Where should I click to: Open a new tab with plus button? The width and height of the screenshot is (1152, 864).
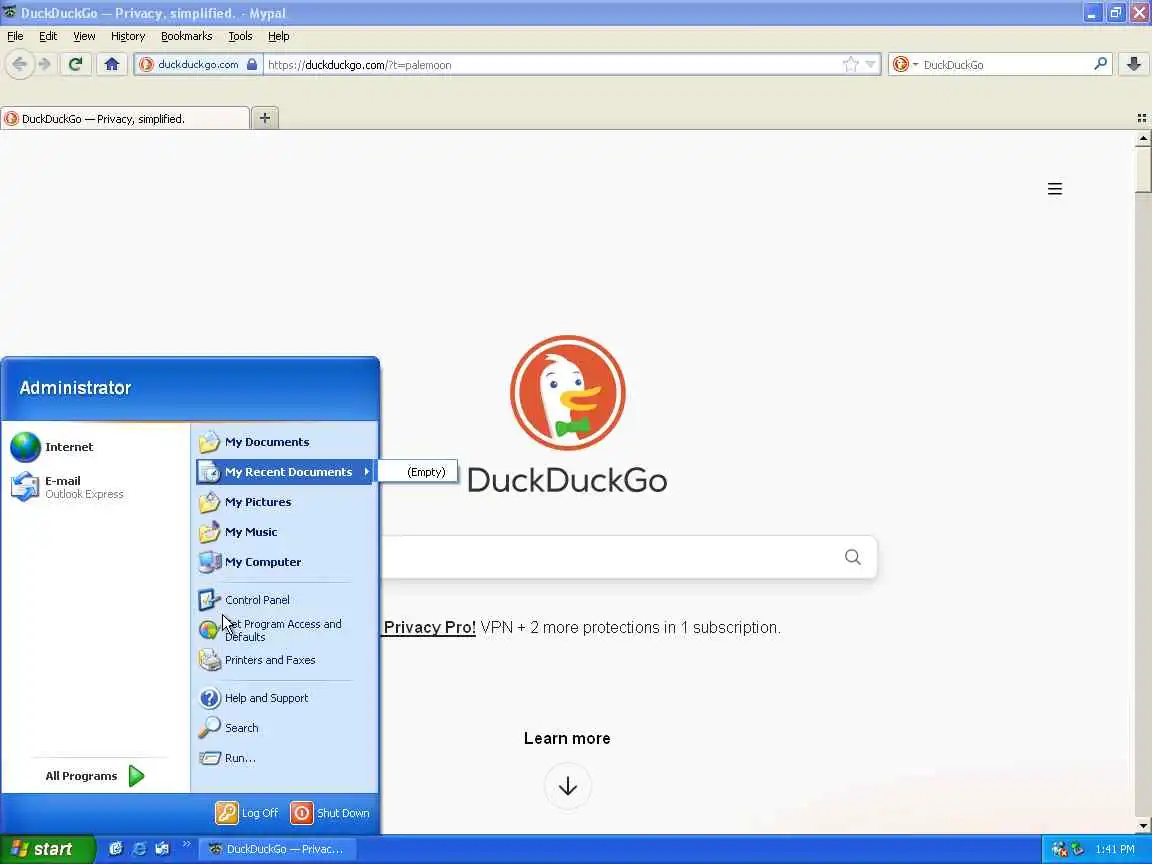point(265,118)
